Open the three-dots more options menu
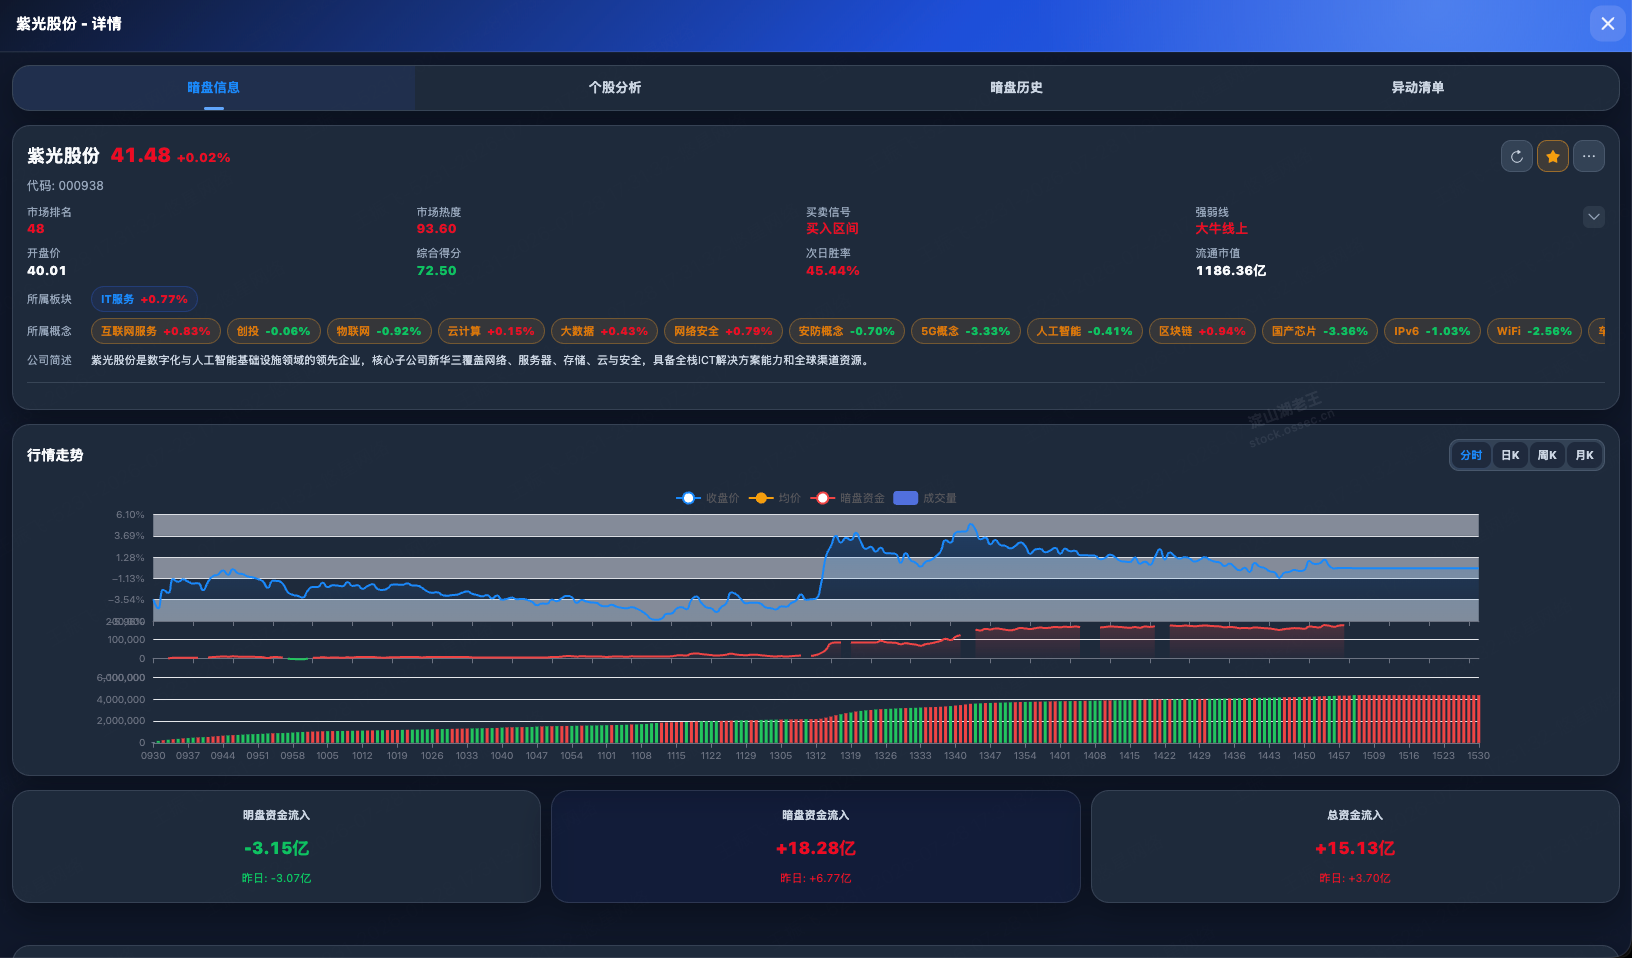This screenshot has height=958, width=1632. click(x=1589, y=156)
